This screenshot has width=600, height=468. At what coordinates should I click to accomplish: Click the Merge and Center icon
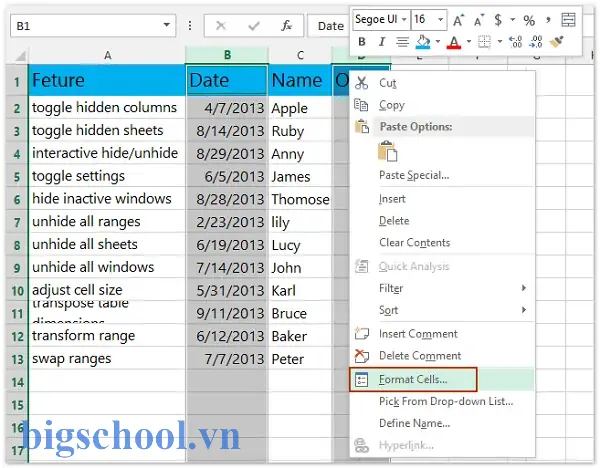point(568,20)
